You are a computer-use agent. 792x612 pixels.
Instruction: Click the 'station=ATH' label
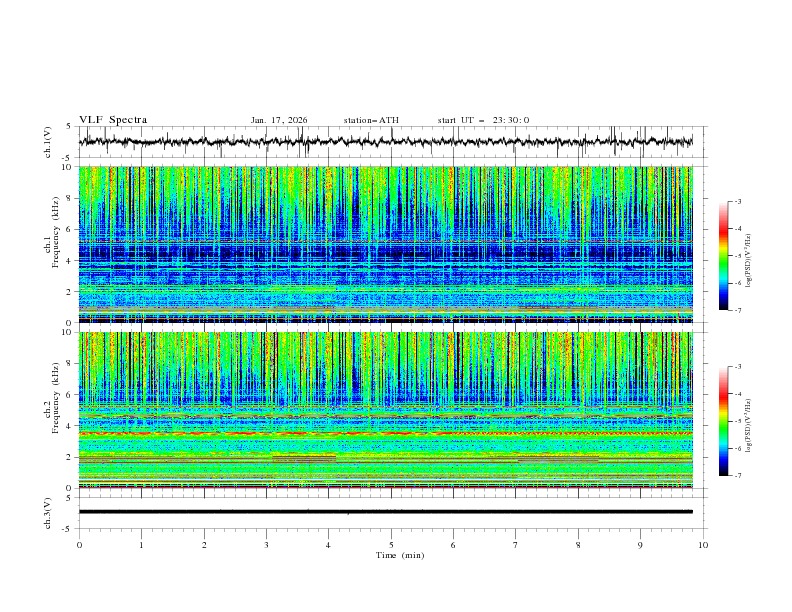click(x=371, y=120)
